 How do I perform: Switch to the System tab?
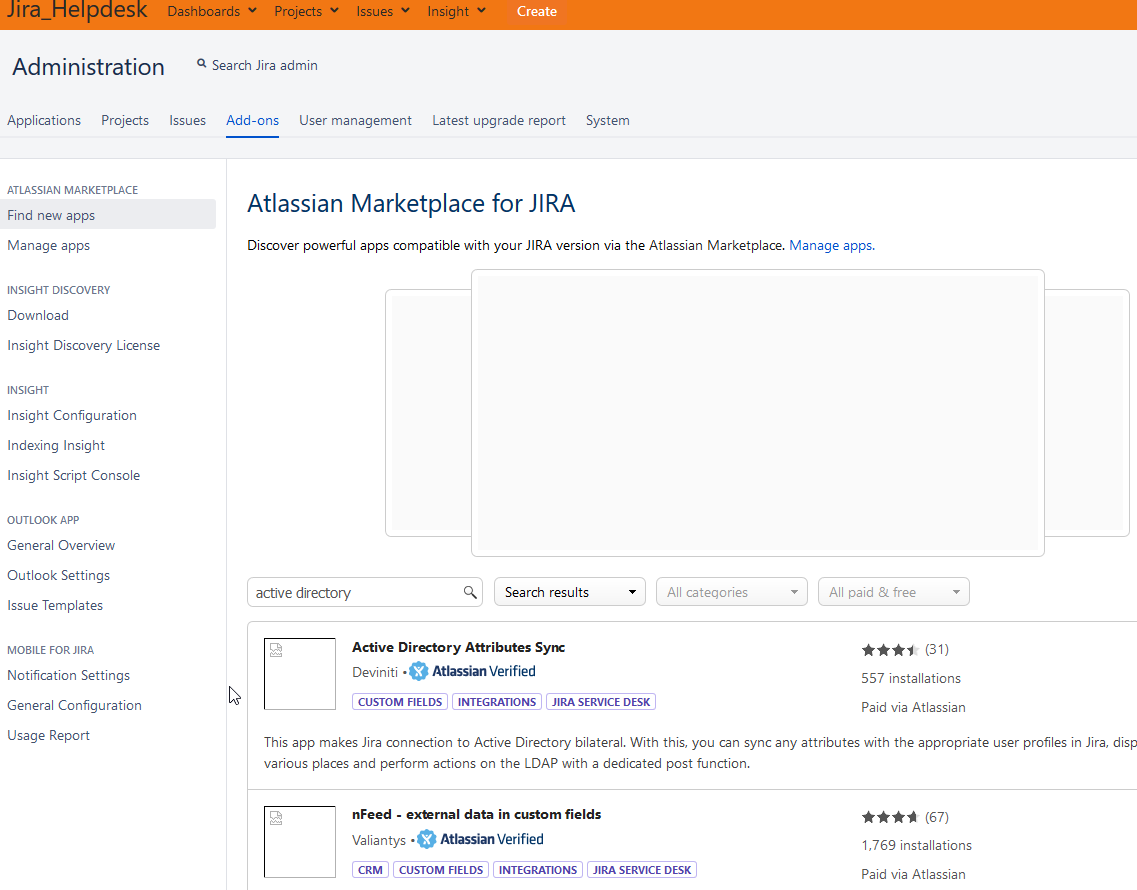click(608, 120)
